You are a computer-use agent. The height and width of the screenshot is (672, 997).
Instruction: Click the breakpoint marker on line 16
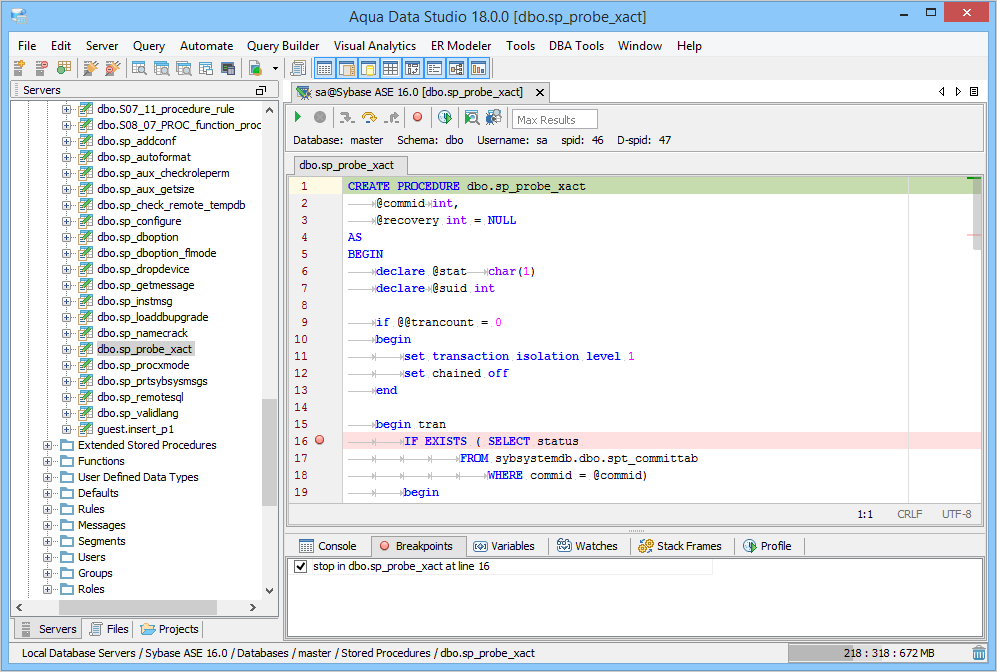(x=320, y=440)
